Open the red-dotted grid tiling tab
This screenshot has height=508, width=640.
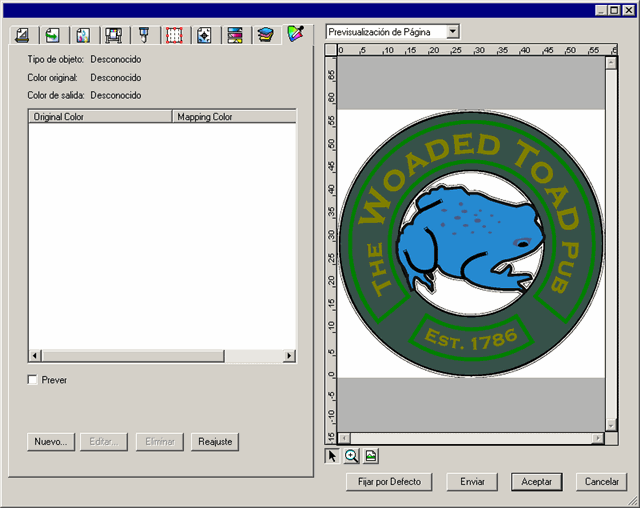pyautogui.click(x=174, y=35)
